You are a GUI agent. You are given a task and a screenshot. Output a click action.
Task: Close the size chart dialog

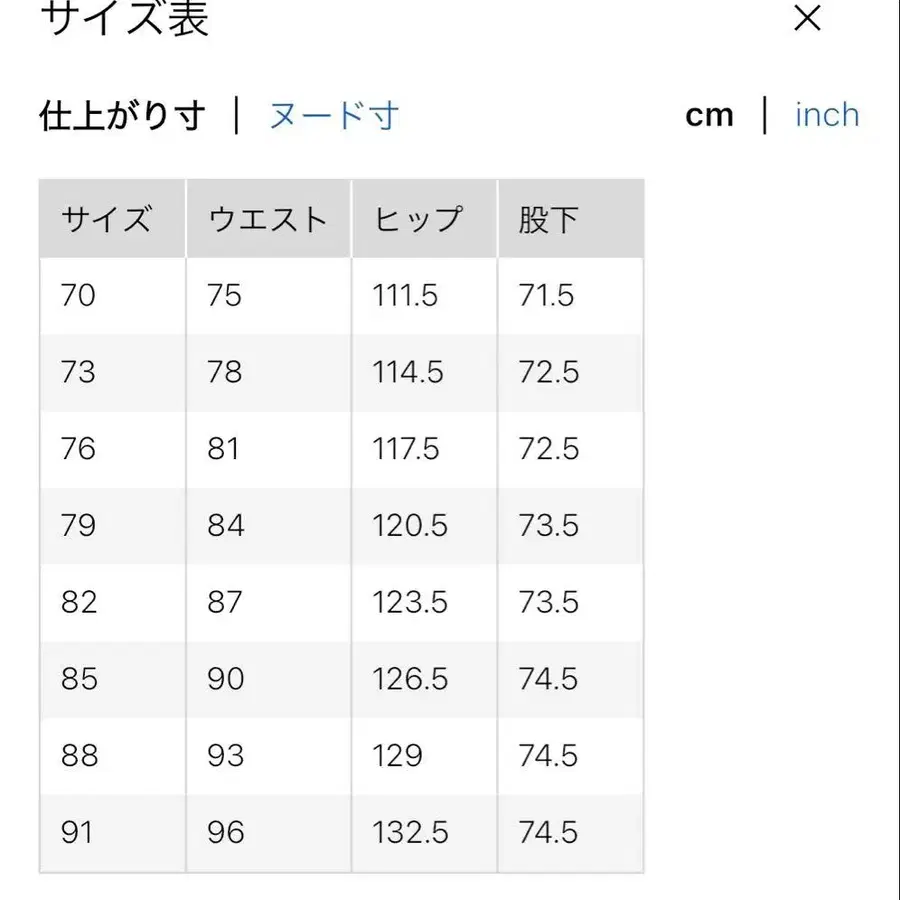point(806,19)
